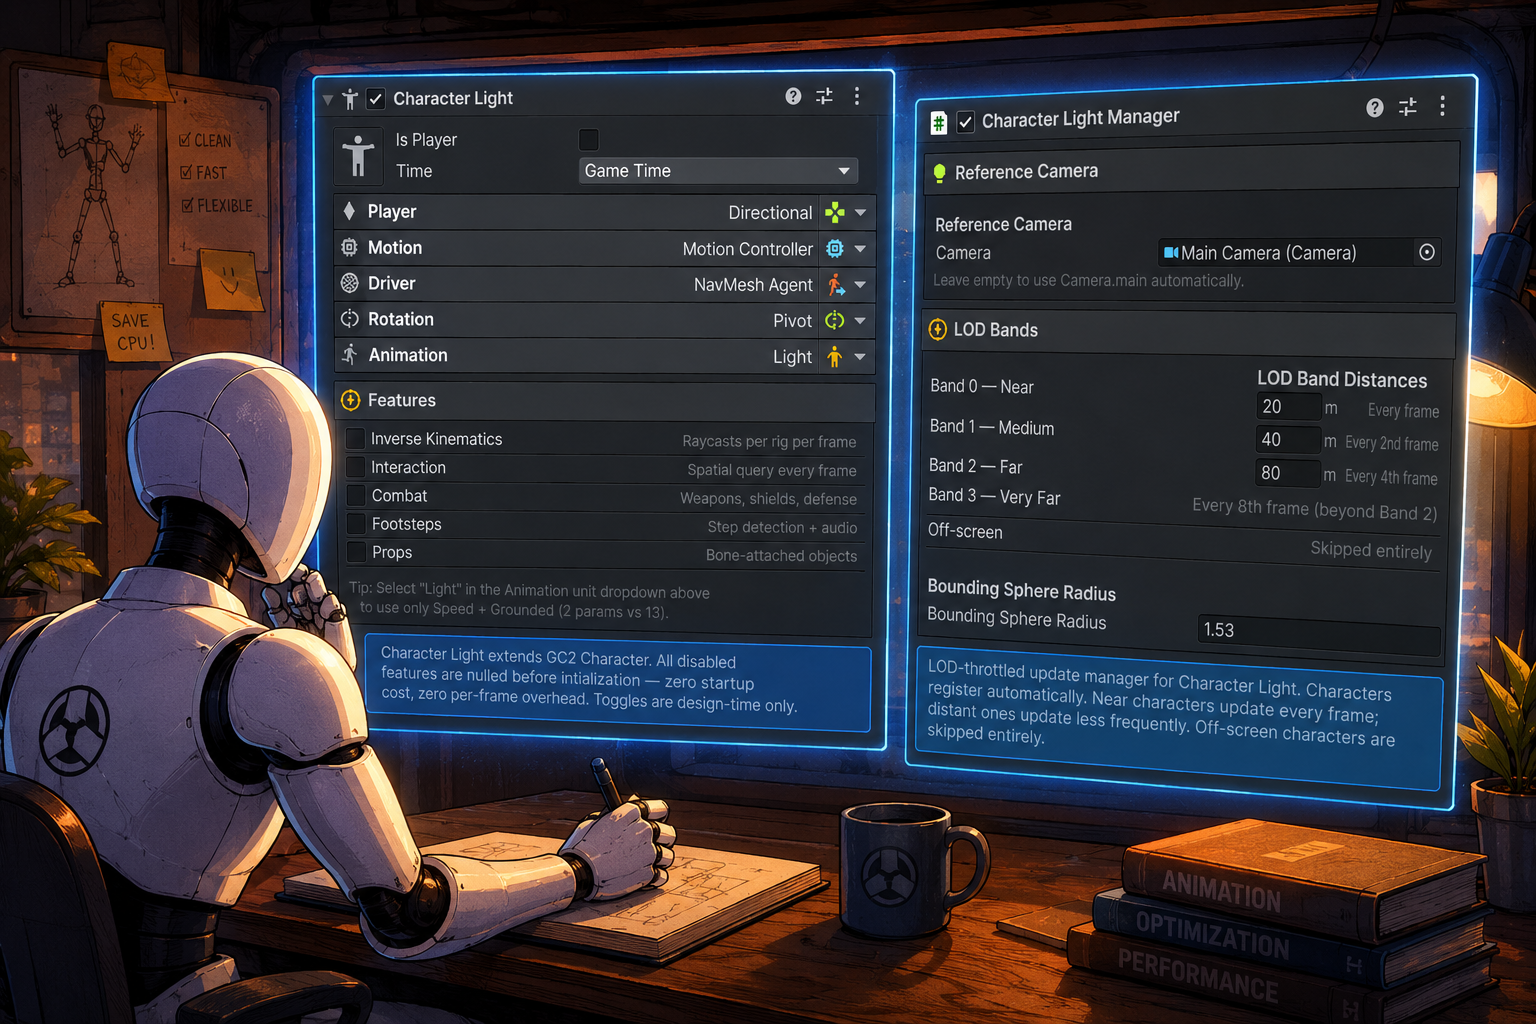Open help for Character Light Manager
This screenshot has width=1536, height=1024.
[1375, 107]
